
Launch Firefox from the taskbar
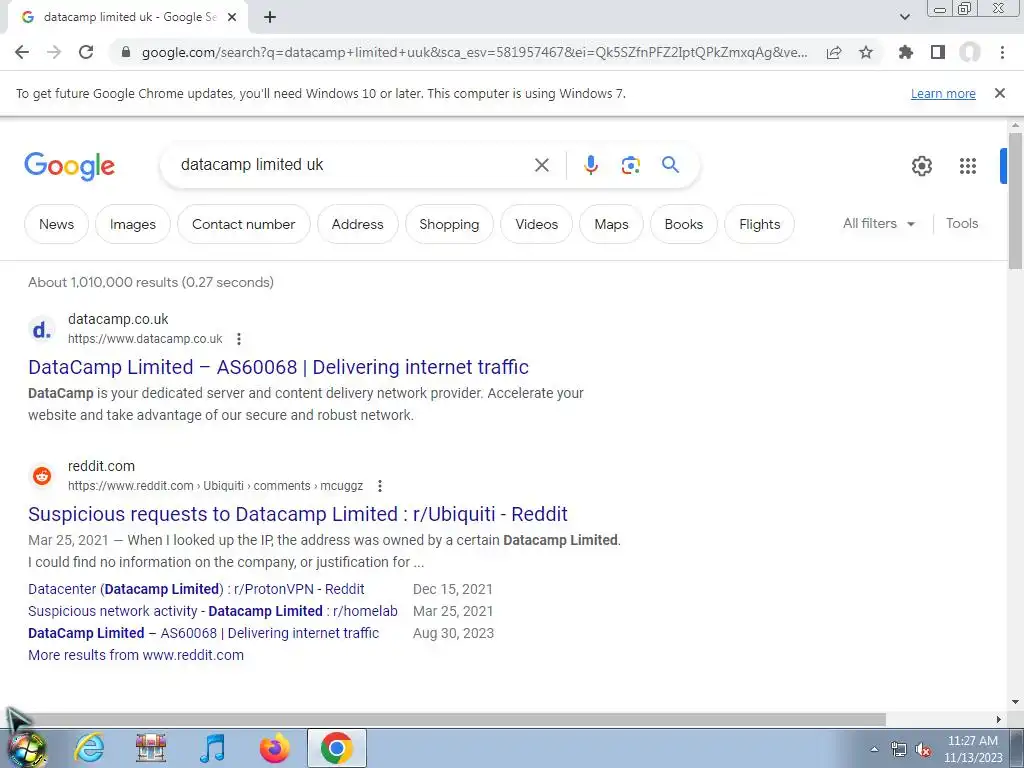coord(274,748)
